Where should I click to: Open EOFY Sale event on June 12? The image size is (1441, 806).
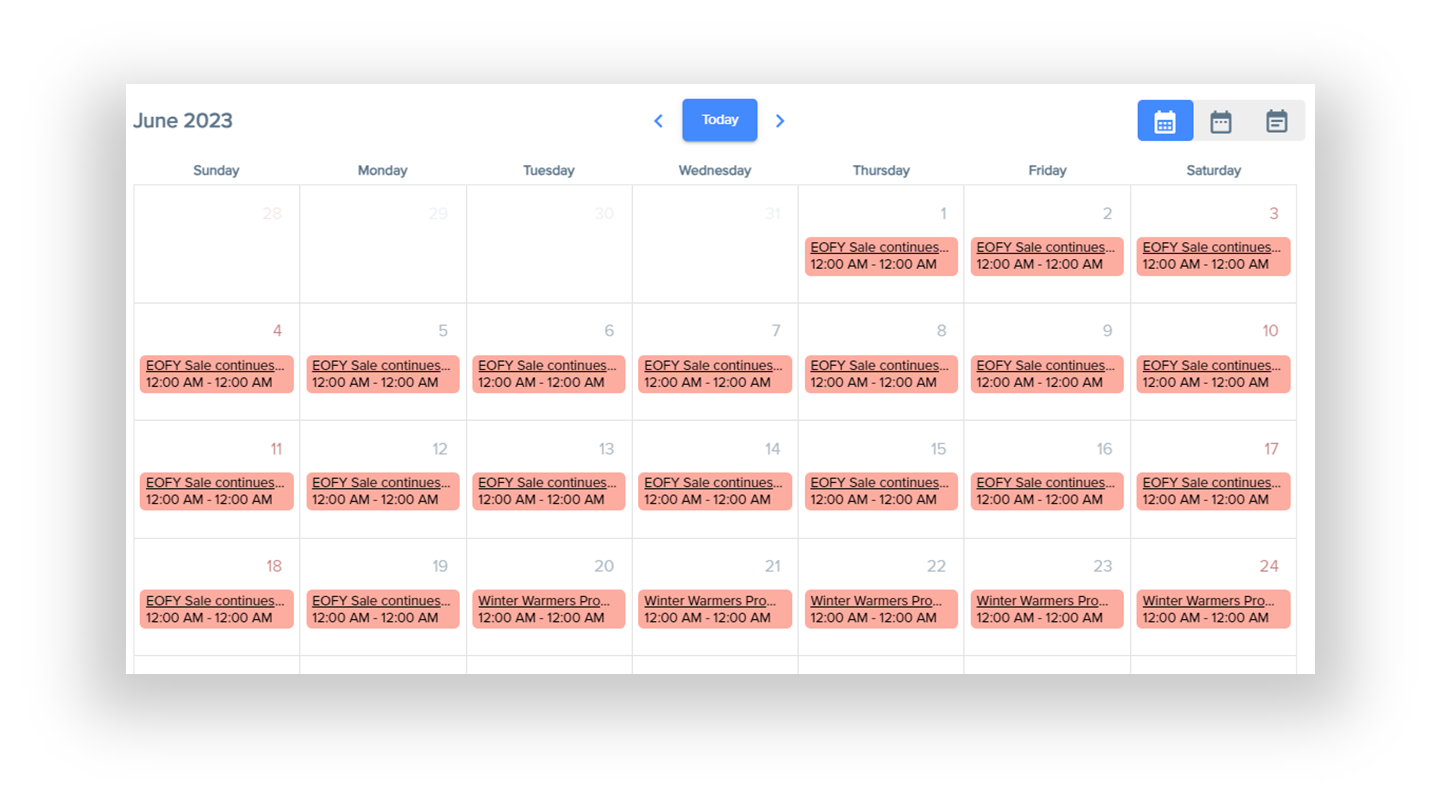(382, 491)
